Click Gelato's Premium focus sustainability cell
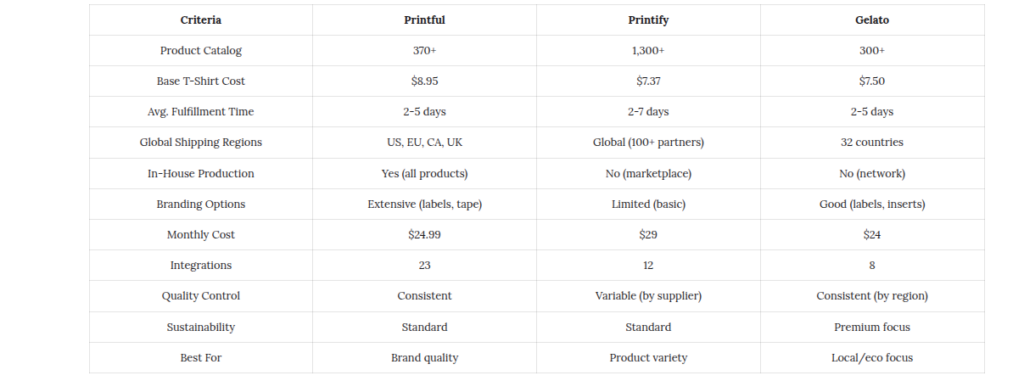The width and height of the screenshot is (1024, 381). coord(872,327)
